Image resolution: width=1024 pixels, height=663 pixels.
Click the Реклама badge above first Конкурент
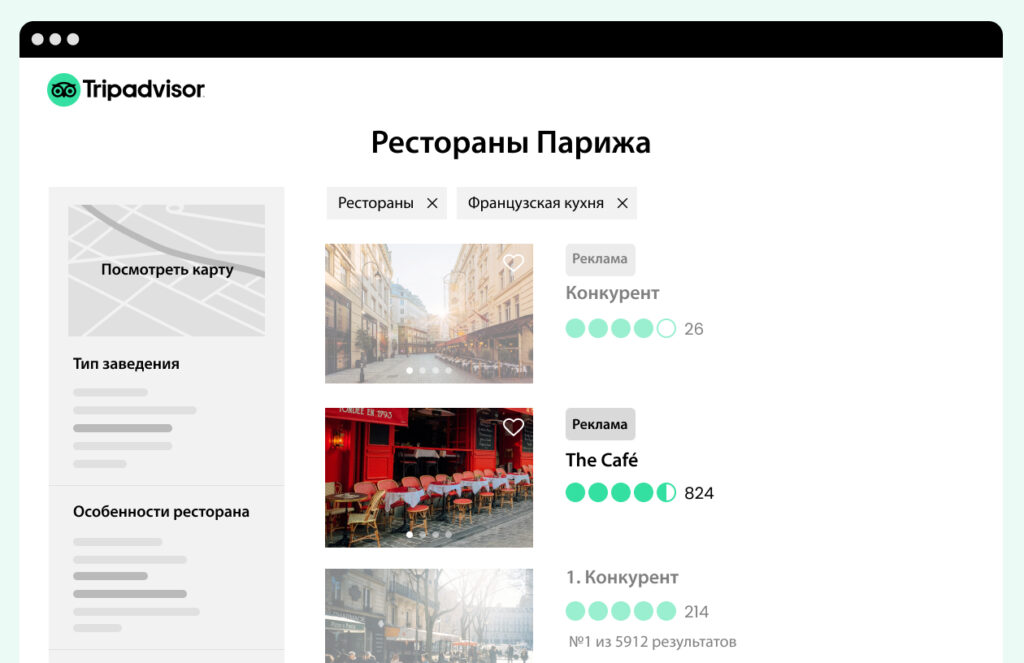[x=600, y=259]
